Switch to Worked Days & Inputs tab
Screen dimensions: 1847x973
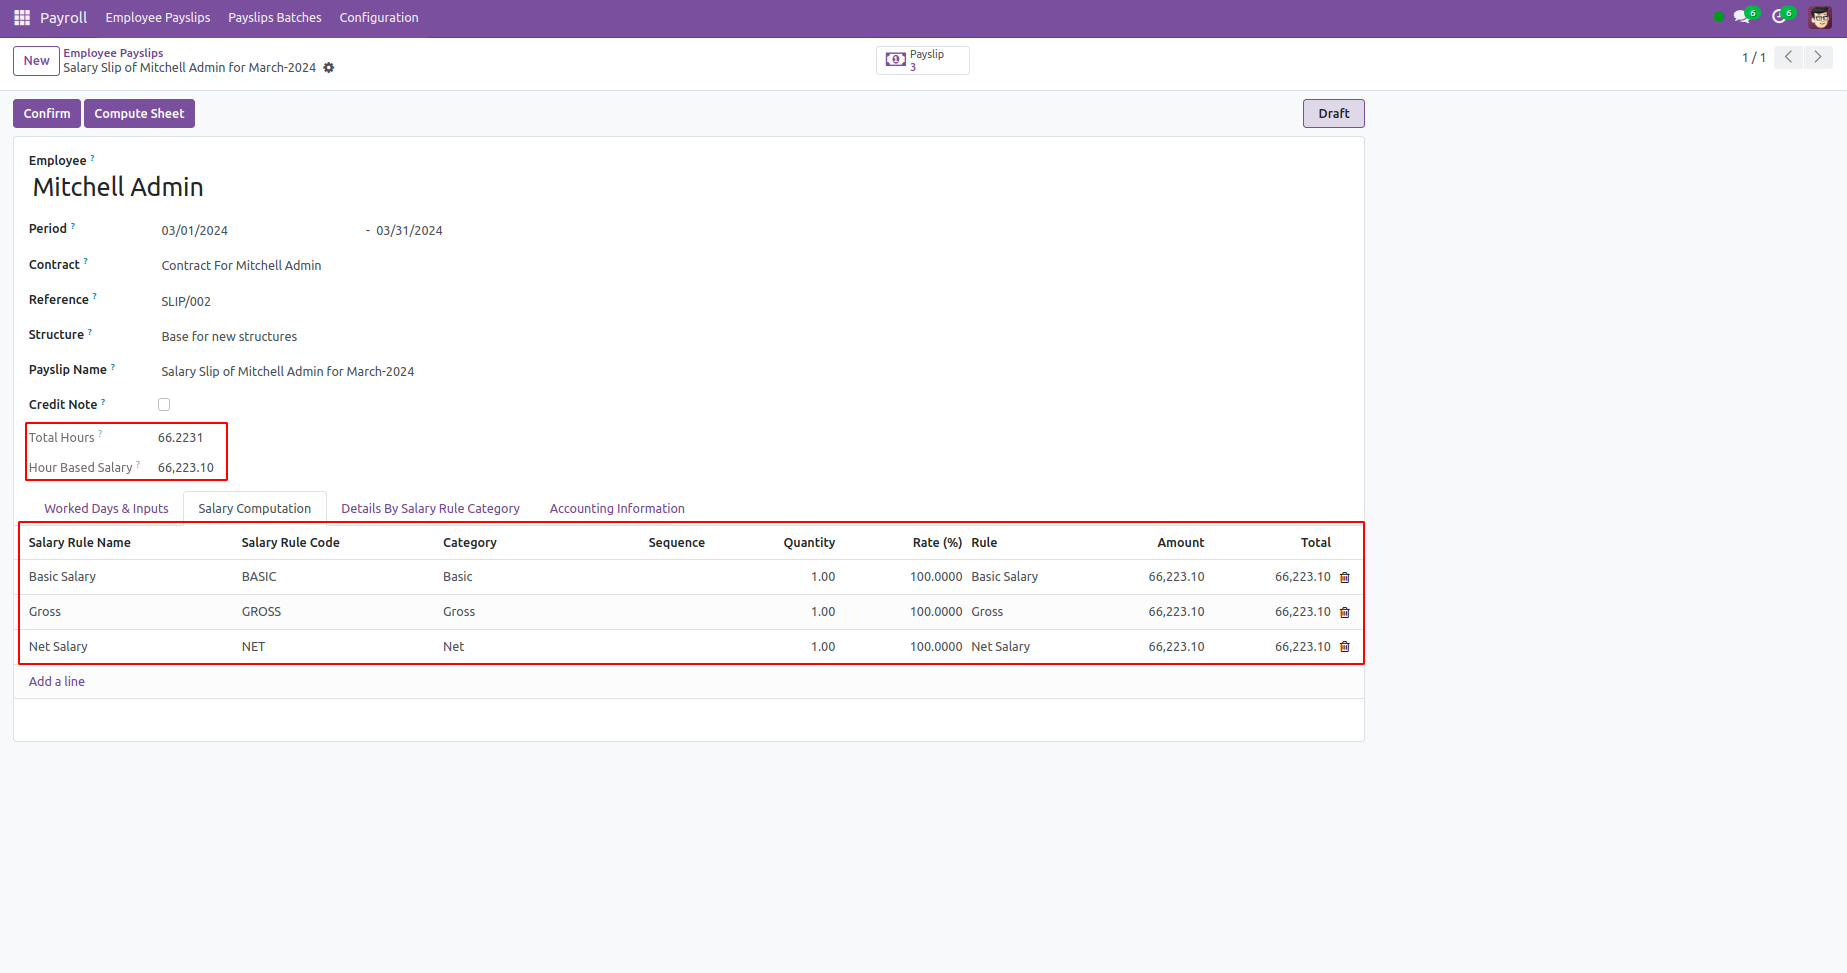point(106,509)
